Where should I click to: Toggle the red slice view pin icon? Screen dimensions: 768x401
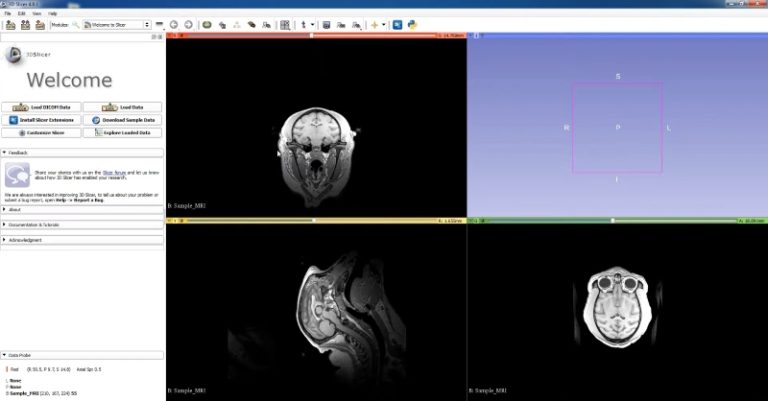tap(170, 36)
